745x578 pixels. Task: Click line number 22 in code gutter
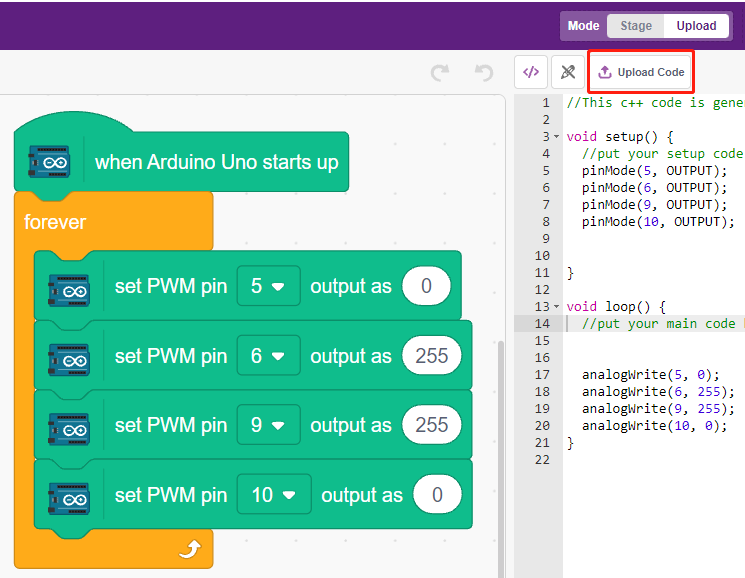click(542, 460)
